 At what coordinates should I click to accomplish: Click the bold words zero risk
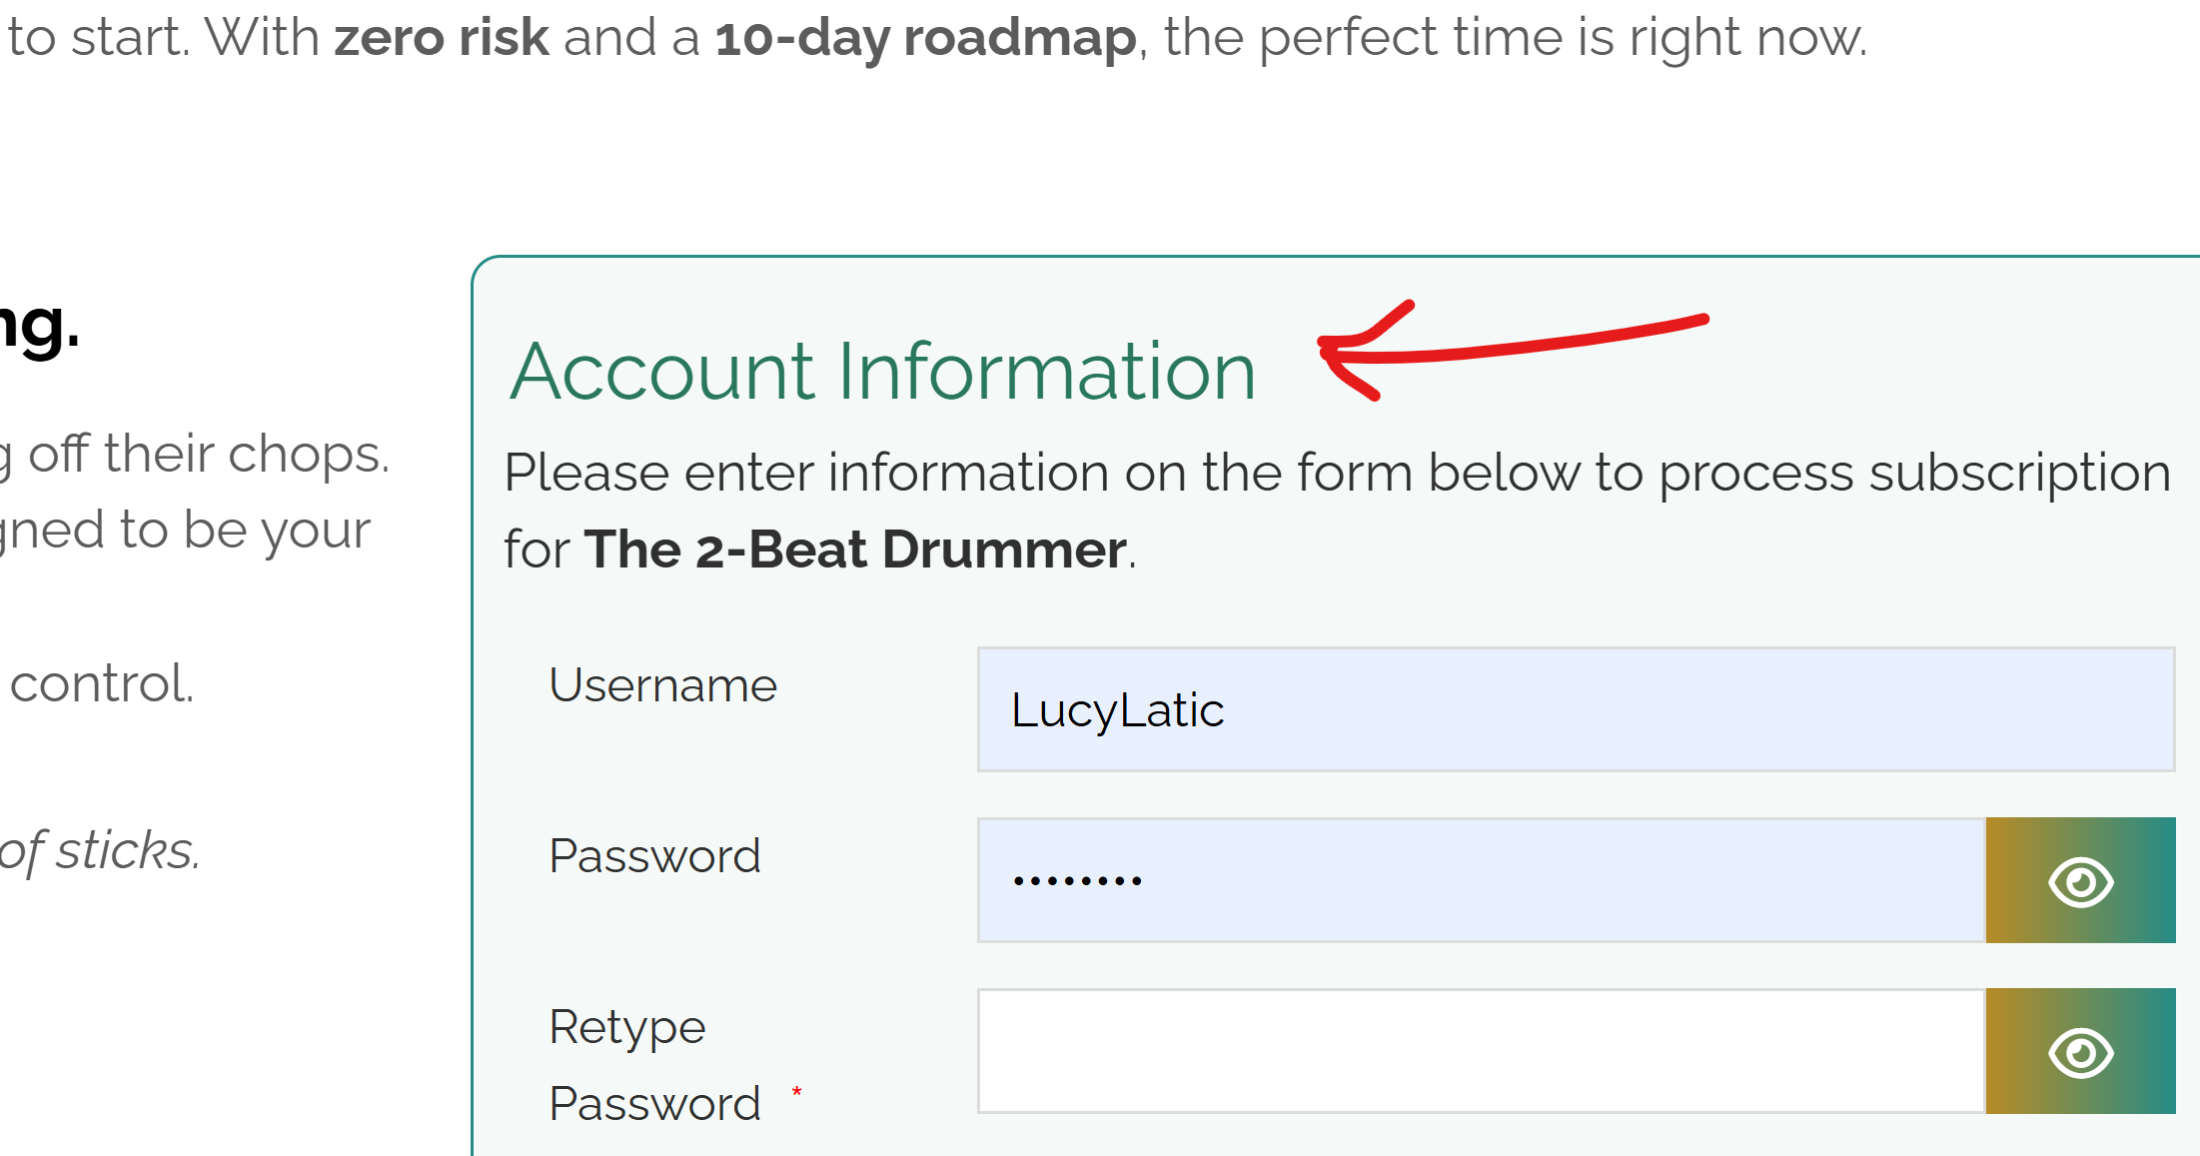(x=441, y=38)
